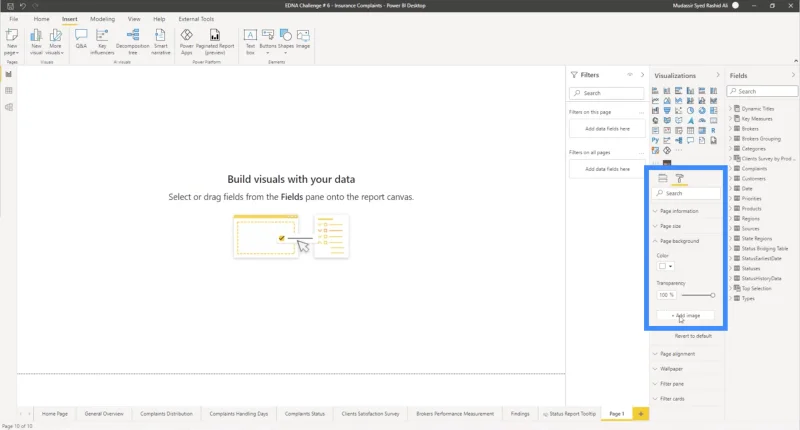Insert Decomposition tree from the ribbon

pos(133,42)
